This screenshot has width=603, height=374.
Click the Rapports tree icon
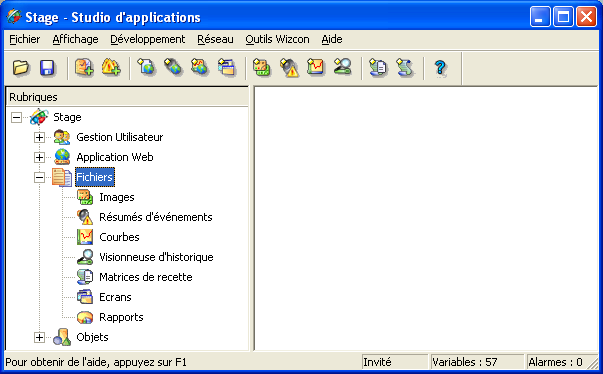85,317
